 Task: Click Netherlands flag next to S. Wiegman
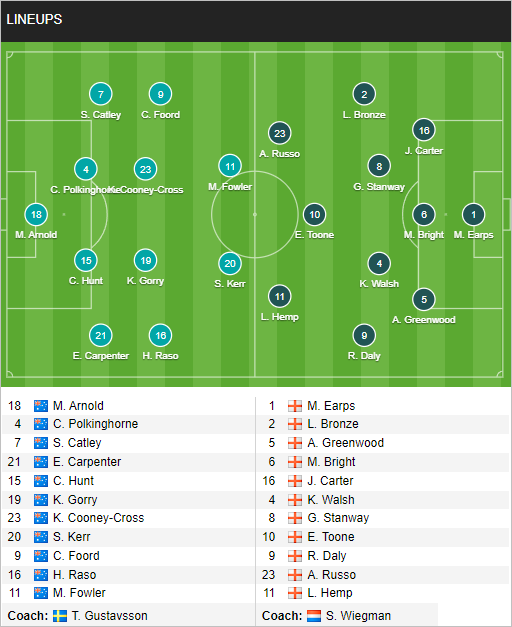(314, 616)
